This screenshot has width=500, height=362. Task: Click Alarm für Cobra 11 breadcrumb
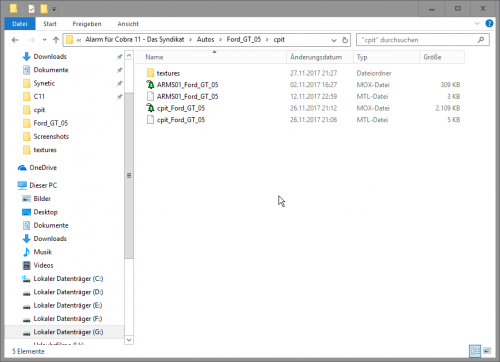tap(135, 39)
